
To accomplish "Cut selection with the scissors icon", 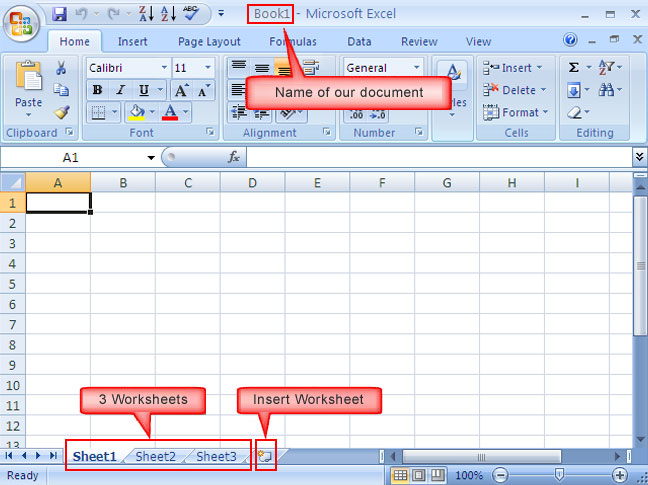I will pyautogui.click(x=61, y=68).
